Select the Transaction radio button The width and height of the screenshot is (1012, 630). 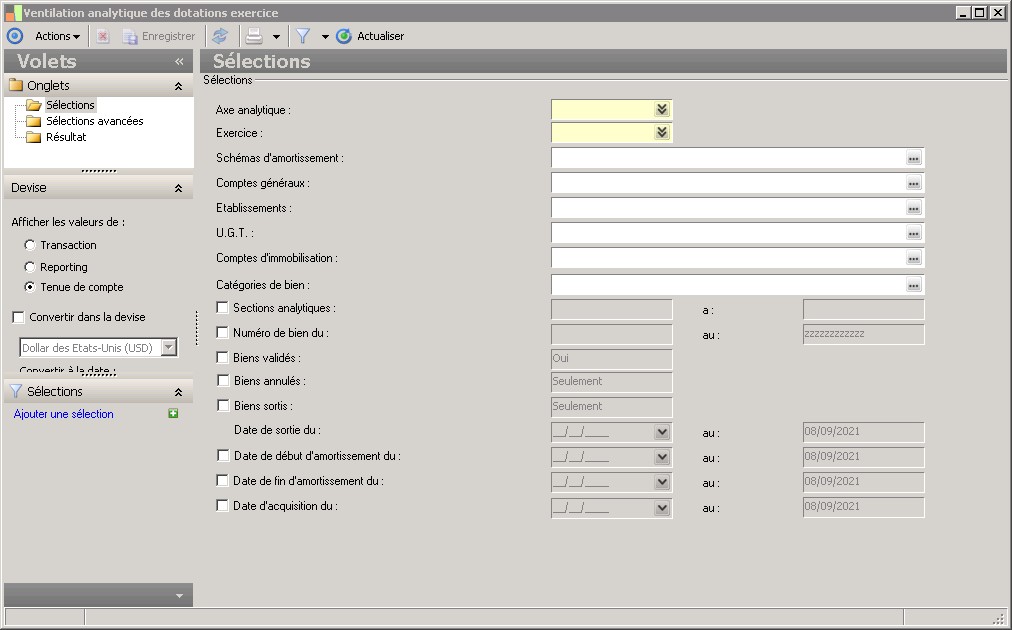pyautogui.click(x=30, y=245)
